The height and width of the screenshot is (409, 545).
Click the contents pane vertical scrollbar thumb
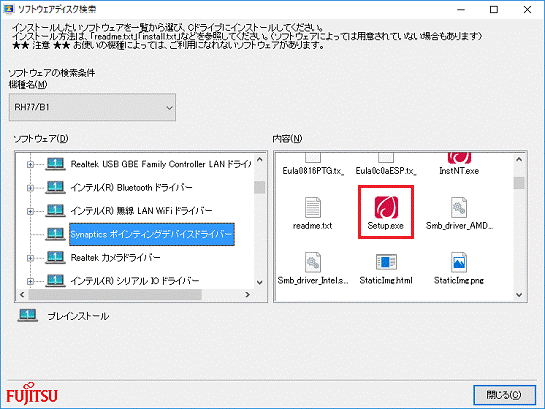(519, 183)
